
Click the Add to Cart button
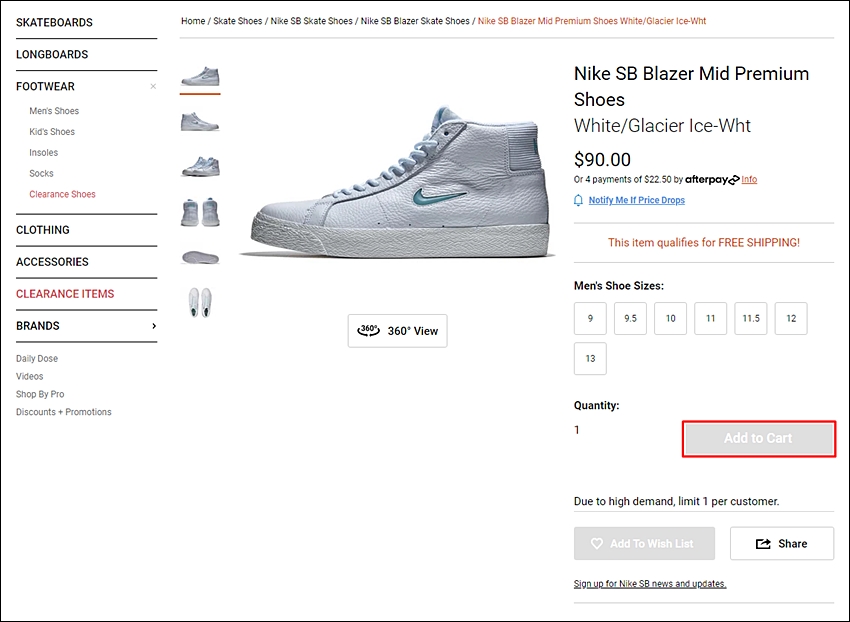(x=758, y=438)
